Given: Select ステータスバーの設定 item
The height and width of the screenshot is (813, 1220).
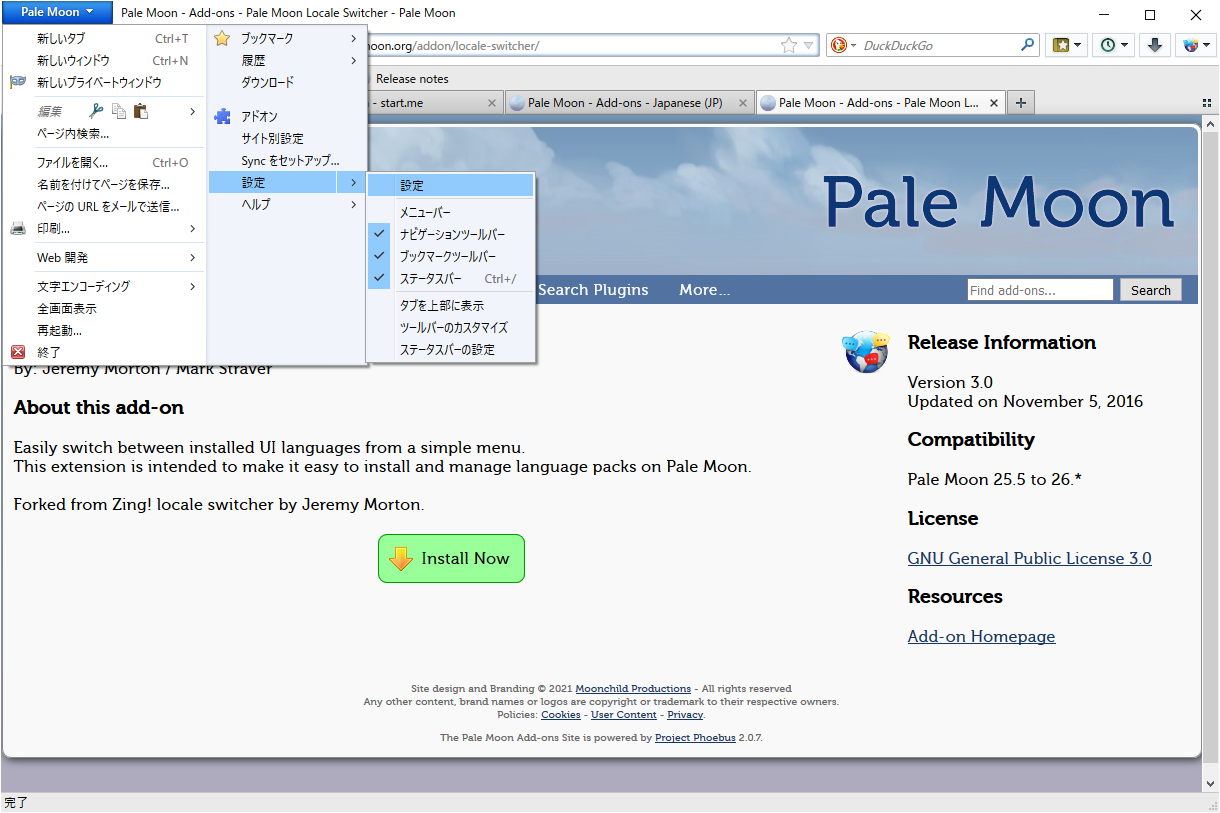Looking at the screenshot, I should click(451, 350).
